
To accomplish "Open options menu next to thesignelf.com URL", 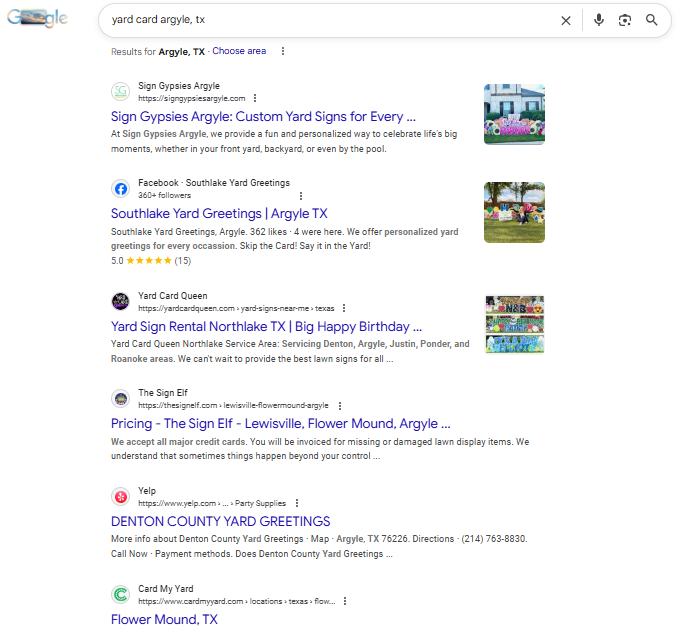I will point(340,406).
